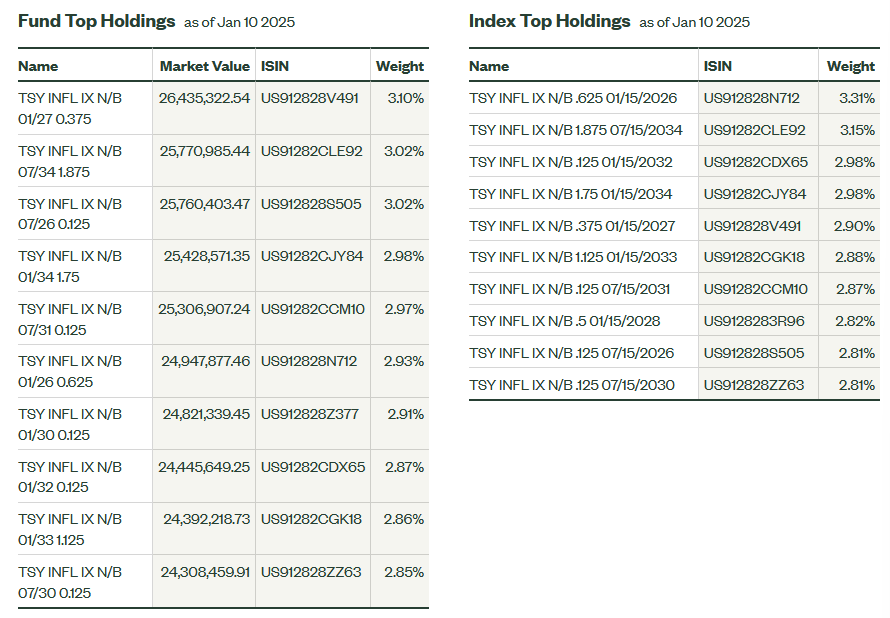Select TSY INFL IX N/B 01/30 0.125
Screen dimensions: 890x618
click(70, 424)
